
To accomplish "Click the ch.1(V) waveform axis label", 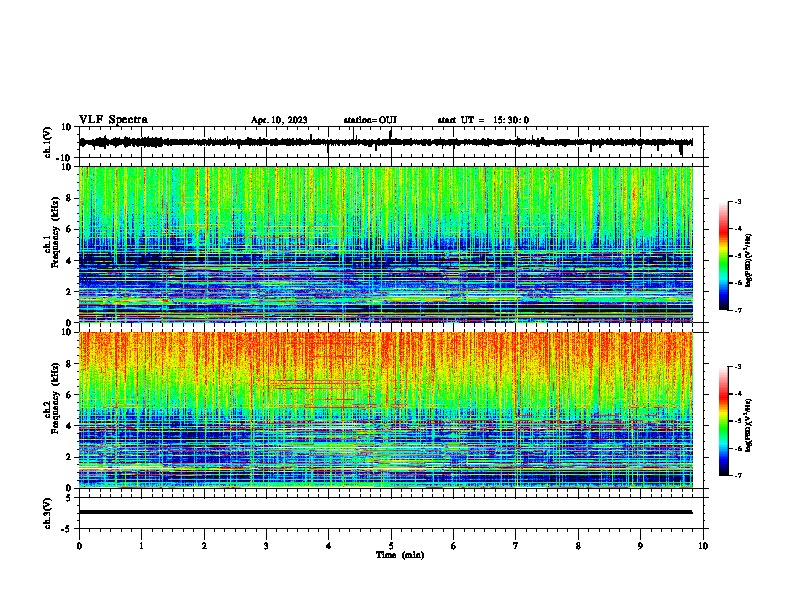I will (48, 142).
